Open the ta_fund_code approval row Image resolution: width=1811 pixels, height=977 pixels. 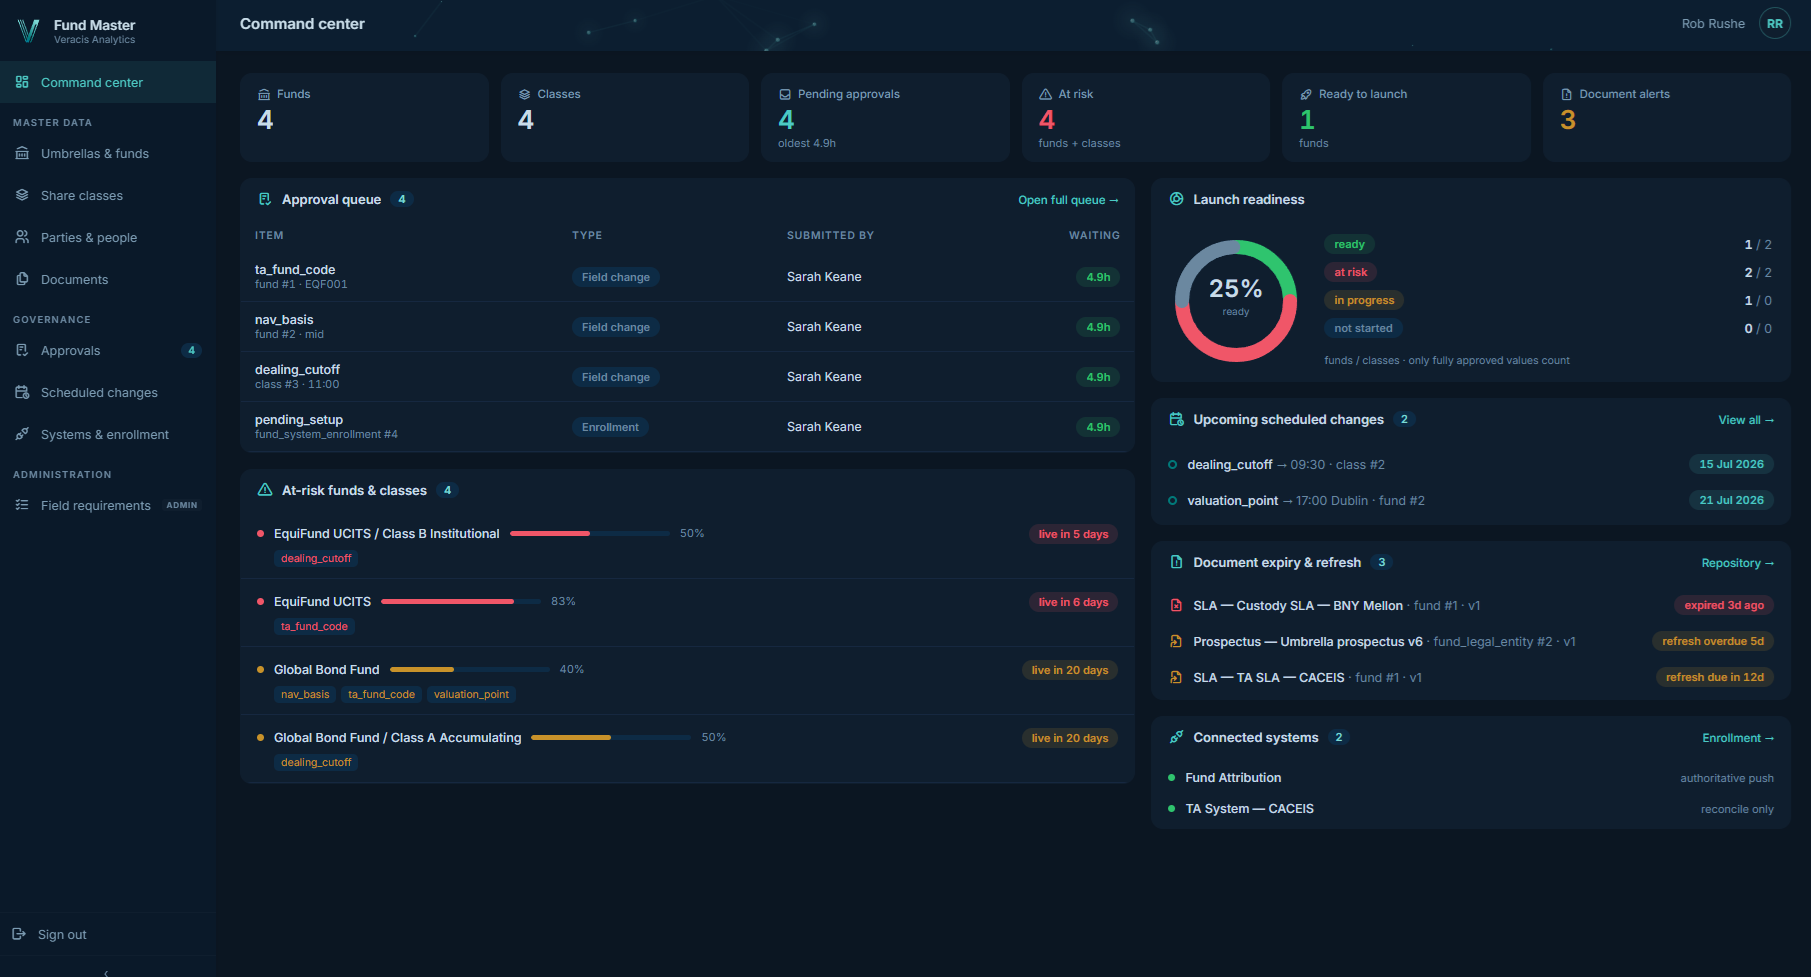687,277
